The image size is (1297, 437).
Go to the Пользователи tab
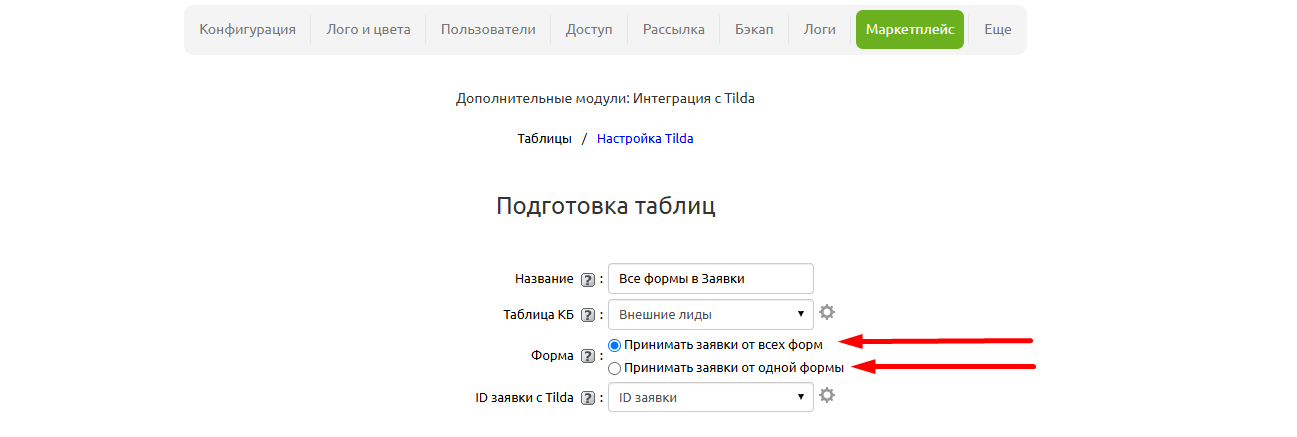(x=488, y=30)
